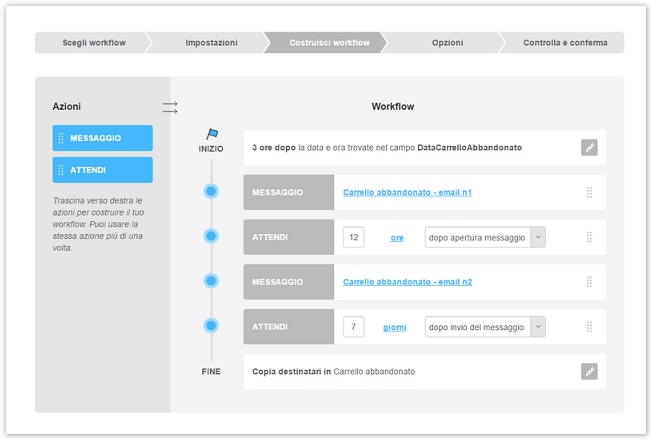Click the arrows icon beside Azioni panel
Viewport: 652px width, 440px height.
point(170,106)
